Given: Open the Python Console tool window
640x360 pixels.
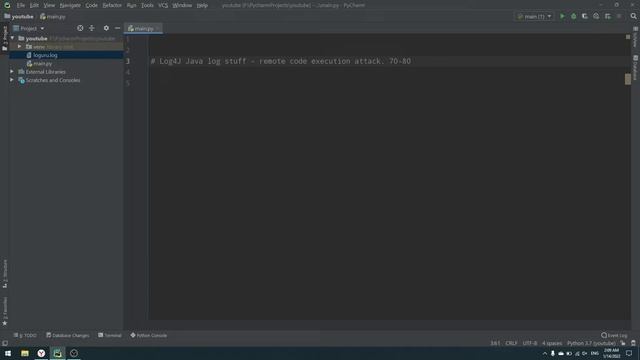Looking at the screenshot, I should [149, 335].
